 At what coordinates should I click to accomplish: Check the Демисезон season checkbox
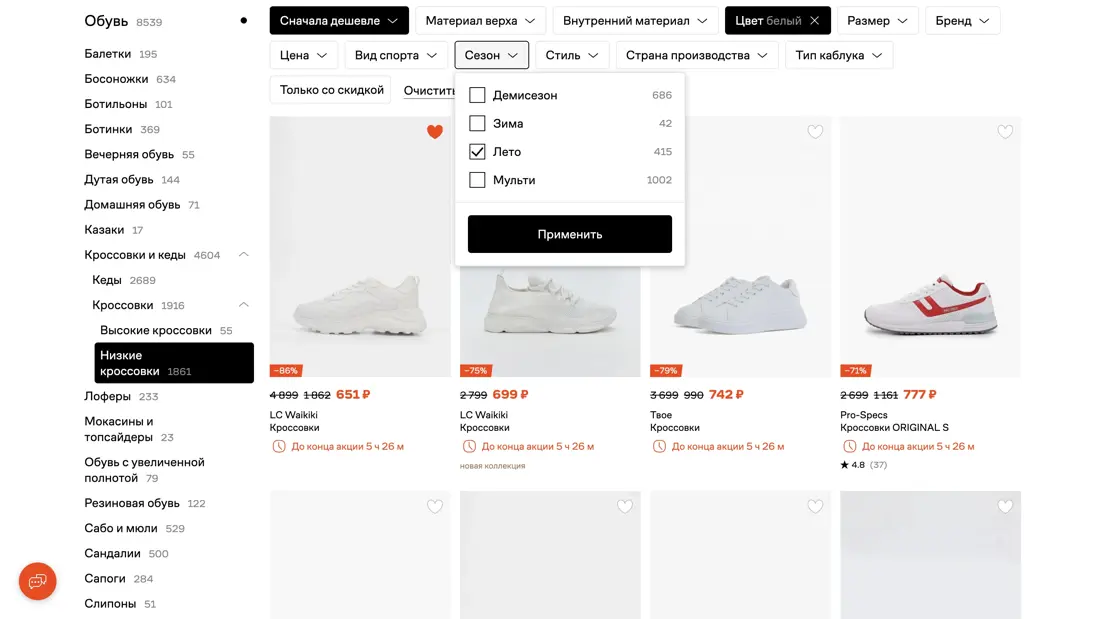(477, 95)
